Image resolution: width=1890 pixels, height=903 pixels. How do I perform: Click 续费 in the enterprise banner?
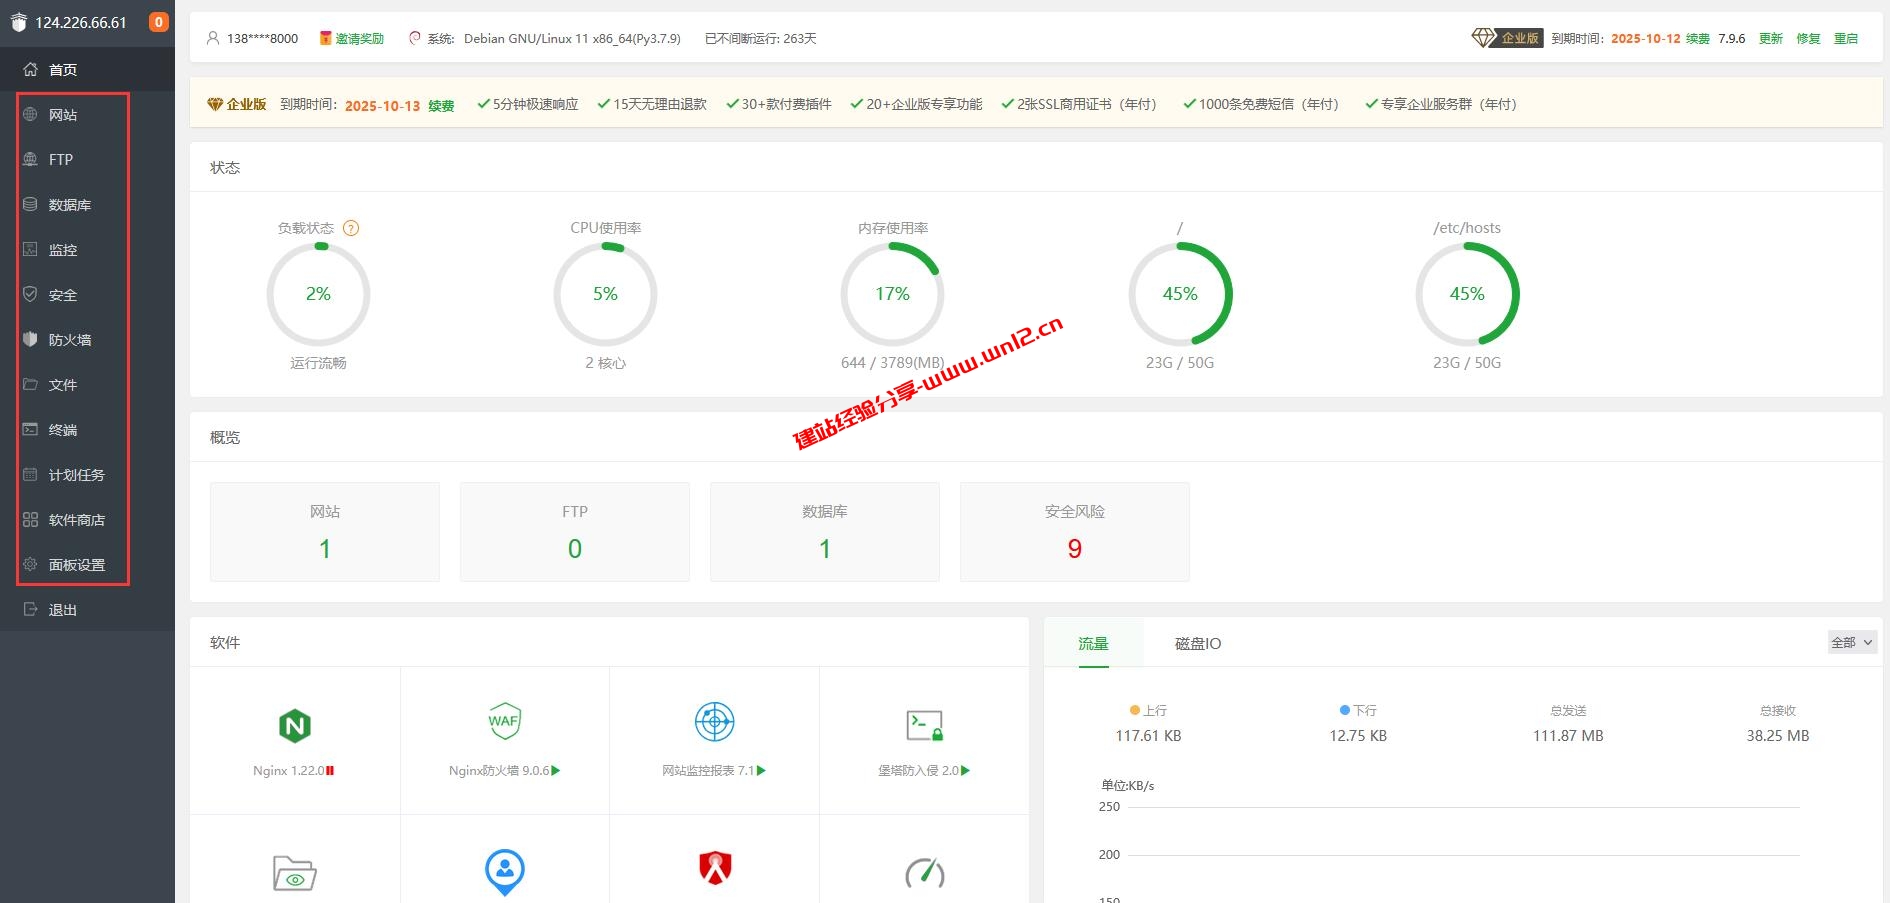441,105
